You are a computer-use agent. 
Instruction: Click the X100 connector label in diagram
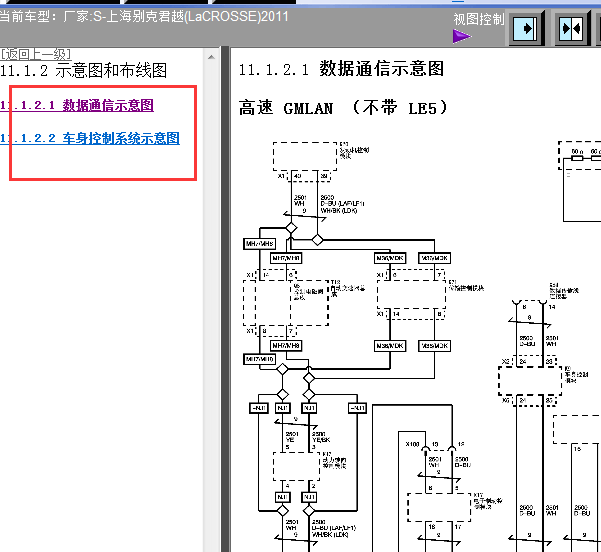tap(412, 444)
